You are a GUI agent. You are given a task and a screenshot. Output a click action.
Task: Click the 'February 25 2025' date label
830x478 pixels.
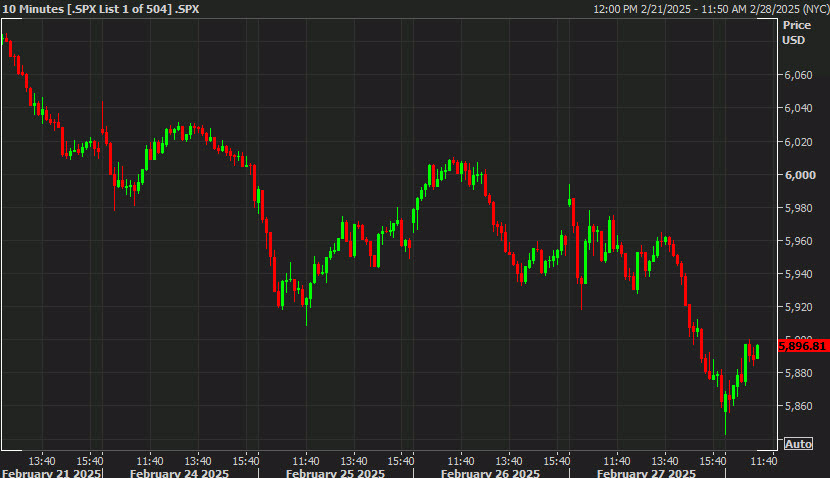pyautogui.click(x=335, y=473)
